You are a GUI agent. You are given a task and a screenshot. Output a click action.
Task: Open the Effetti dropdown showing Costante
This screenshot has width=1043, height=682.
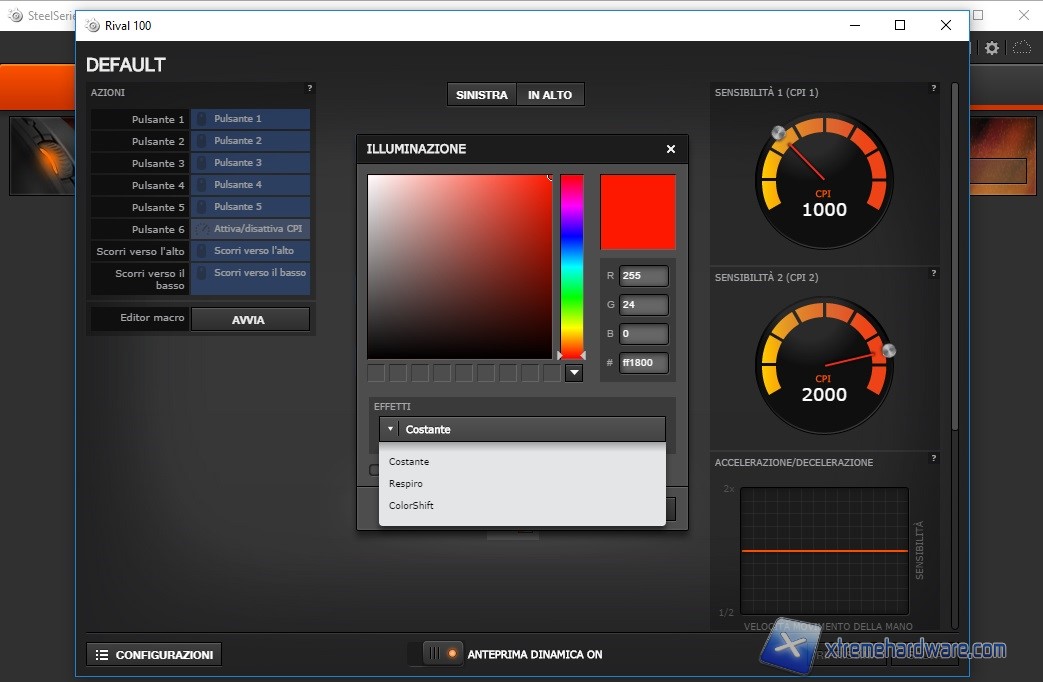522,429
